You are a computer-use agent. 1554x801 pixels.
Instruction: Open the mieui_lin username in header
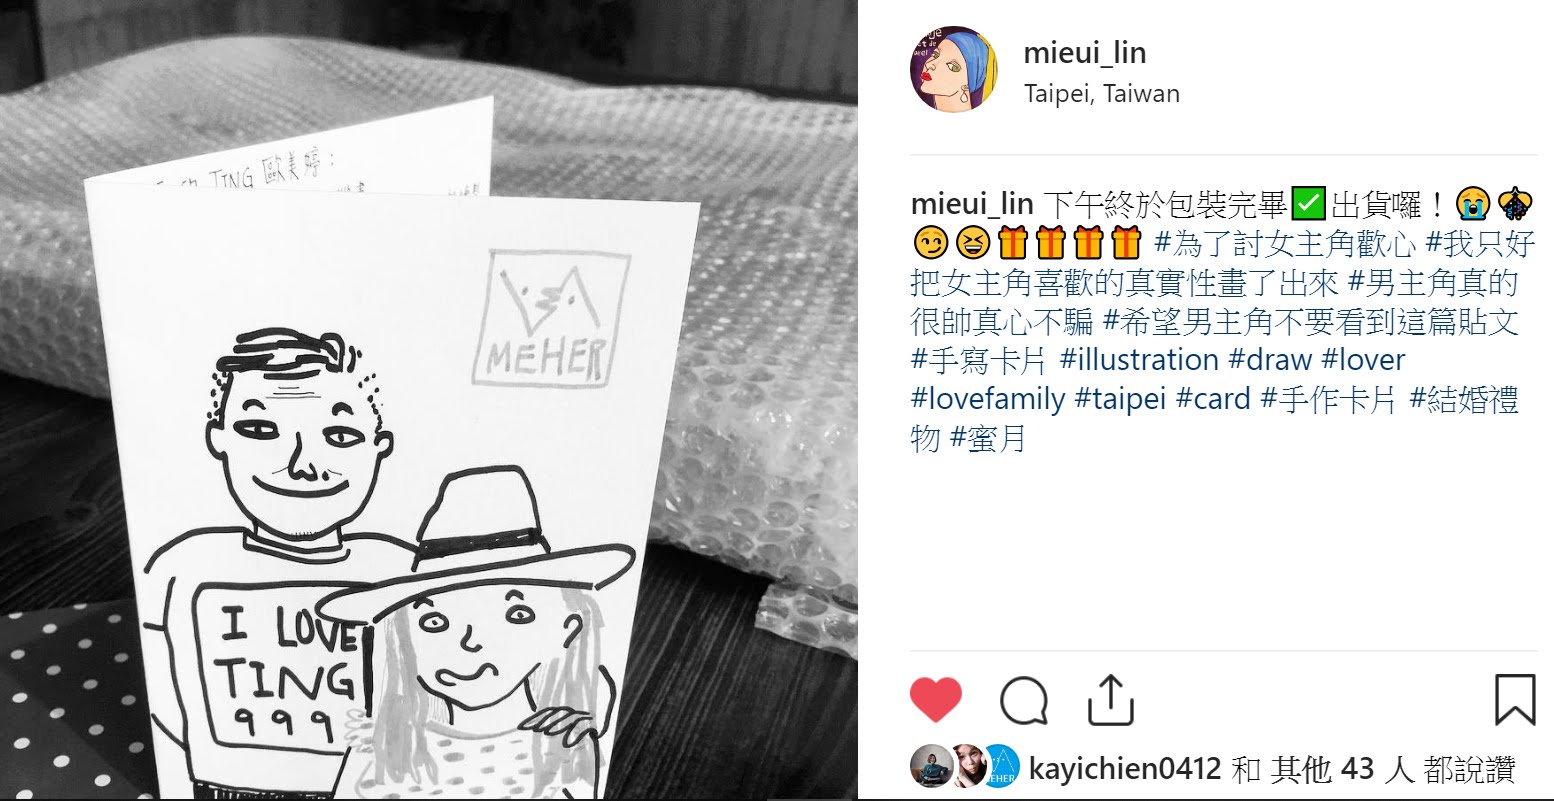1085,52
